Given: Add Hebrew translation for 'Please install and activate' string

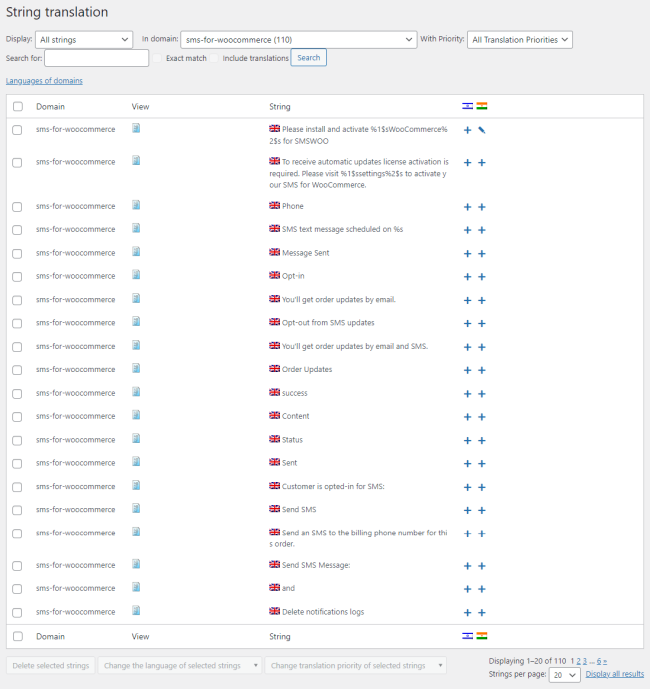Looking at the screenshot, I should (468, 130).
